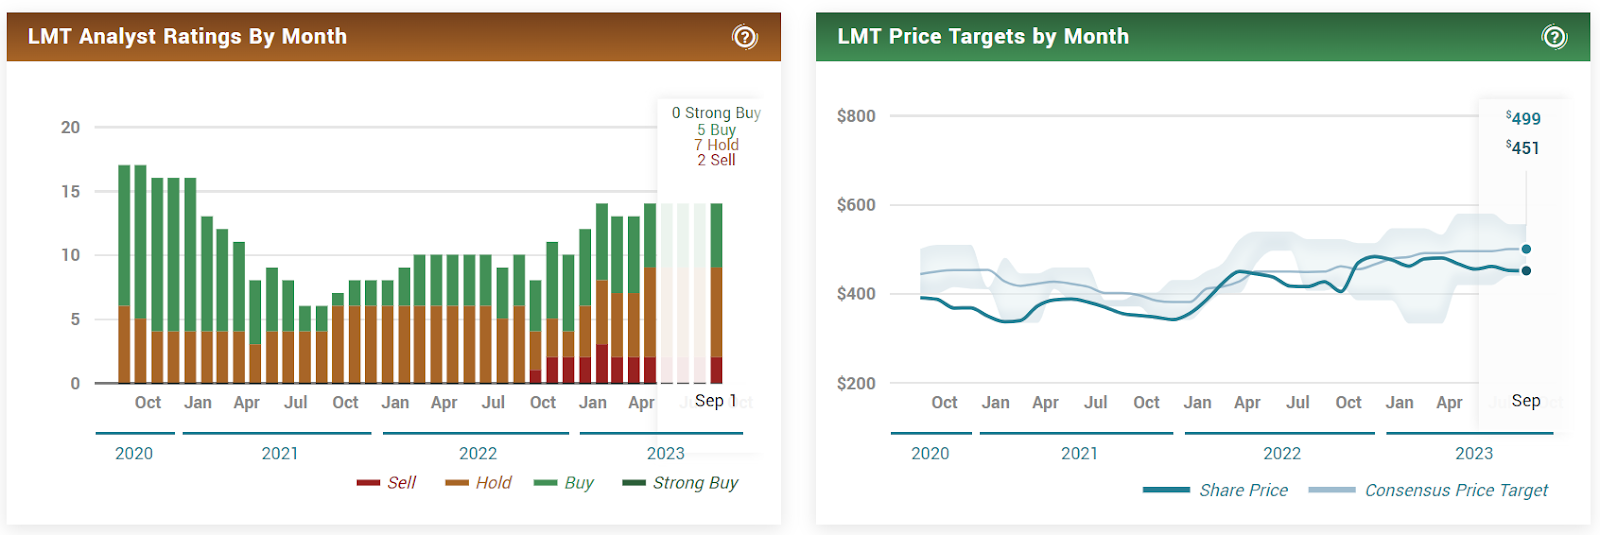Screen dimensions: 1600x535
Task: Toggle Sell series in ratings legend
Action: click(386, 483)
